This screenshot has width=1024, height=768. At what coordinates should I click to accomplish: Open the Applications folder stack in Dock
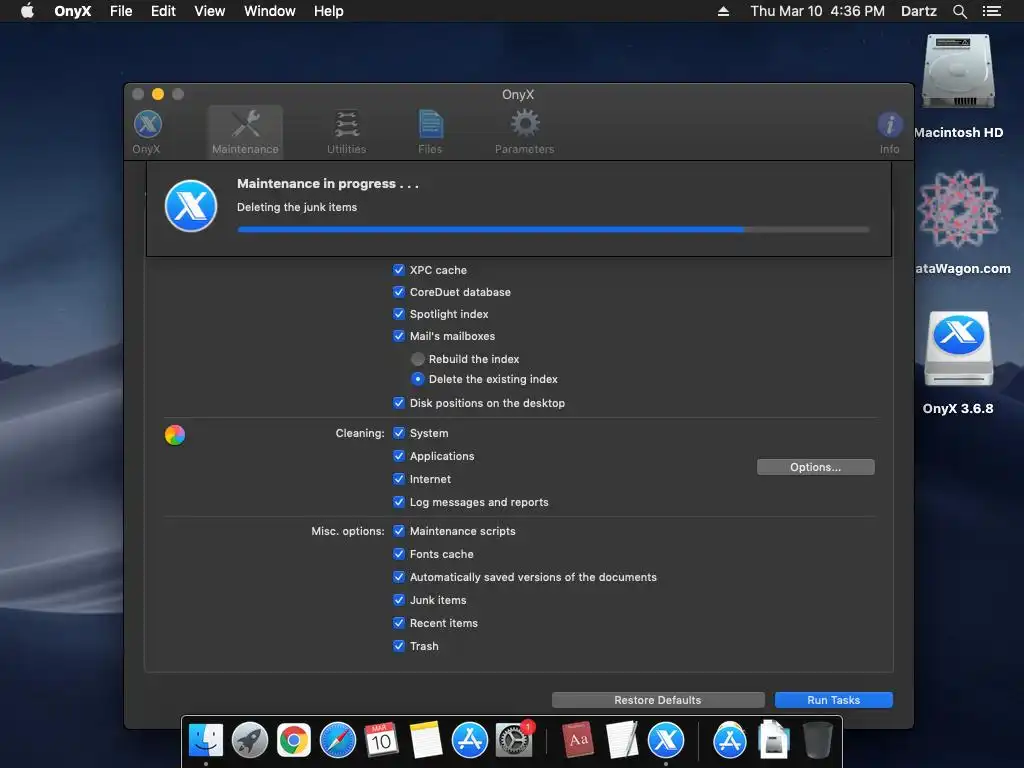[729, 741]
